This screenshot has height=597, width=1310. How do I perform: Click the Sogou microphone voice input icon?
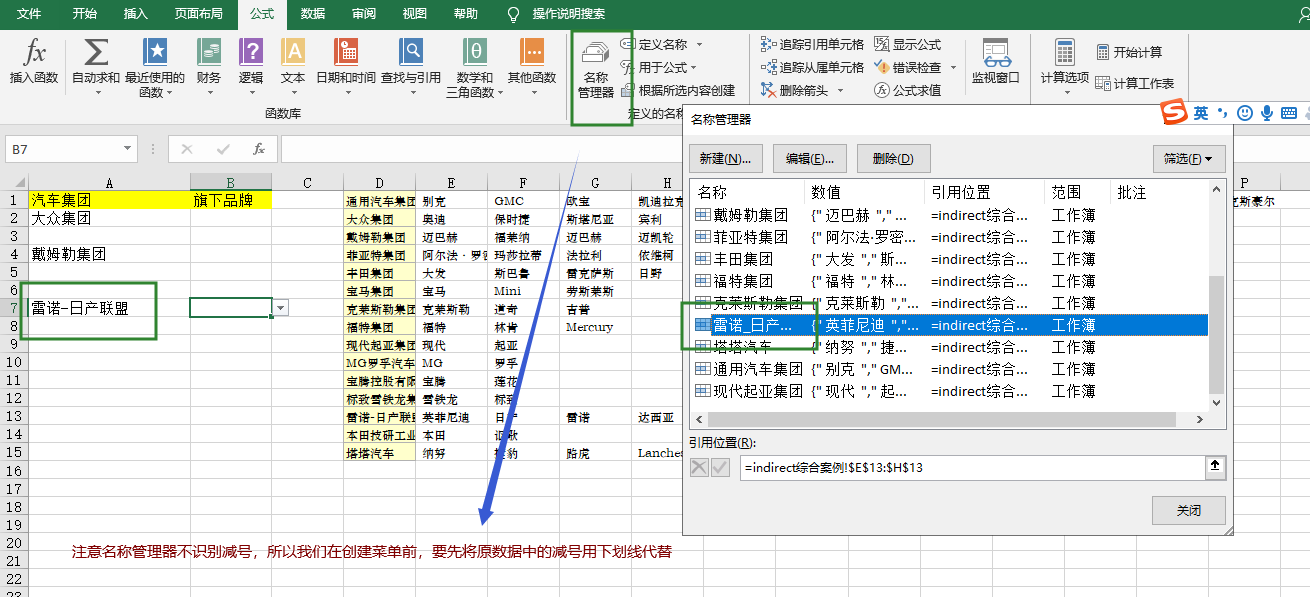pos(1266,113)
